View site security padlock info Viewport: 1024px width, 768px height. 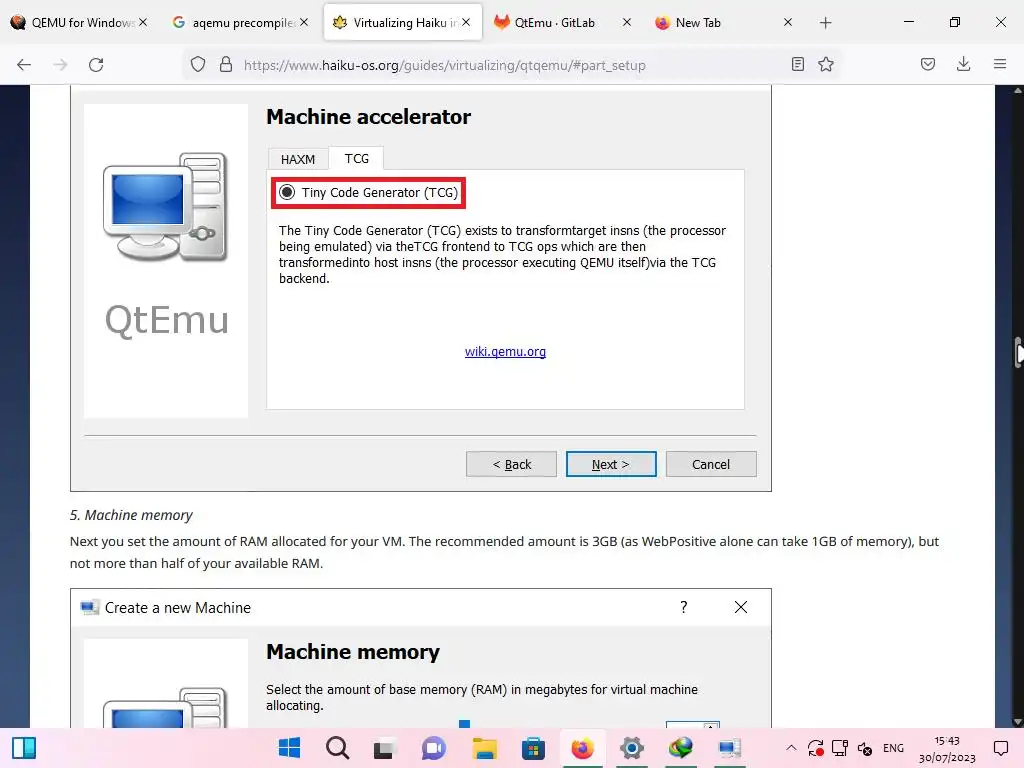pos(226,65)
